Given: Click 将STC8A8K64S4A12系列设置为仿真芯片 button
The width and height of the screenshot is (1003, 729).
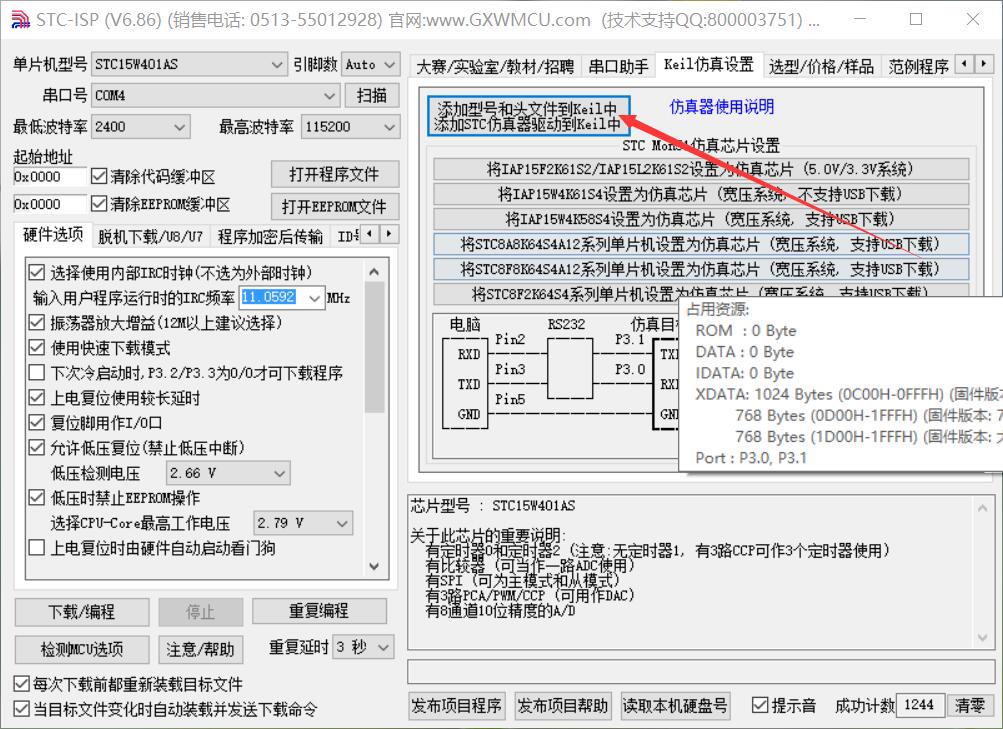Looking at the screenshot, I should (701, 244).
